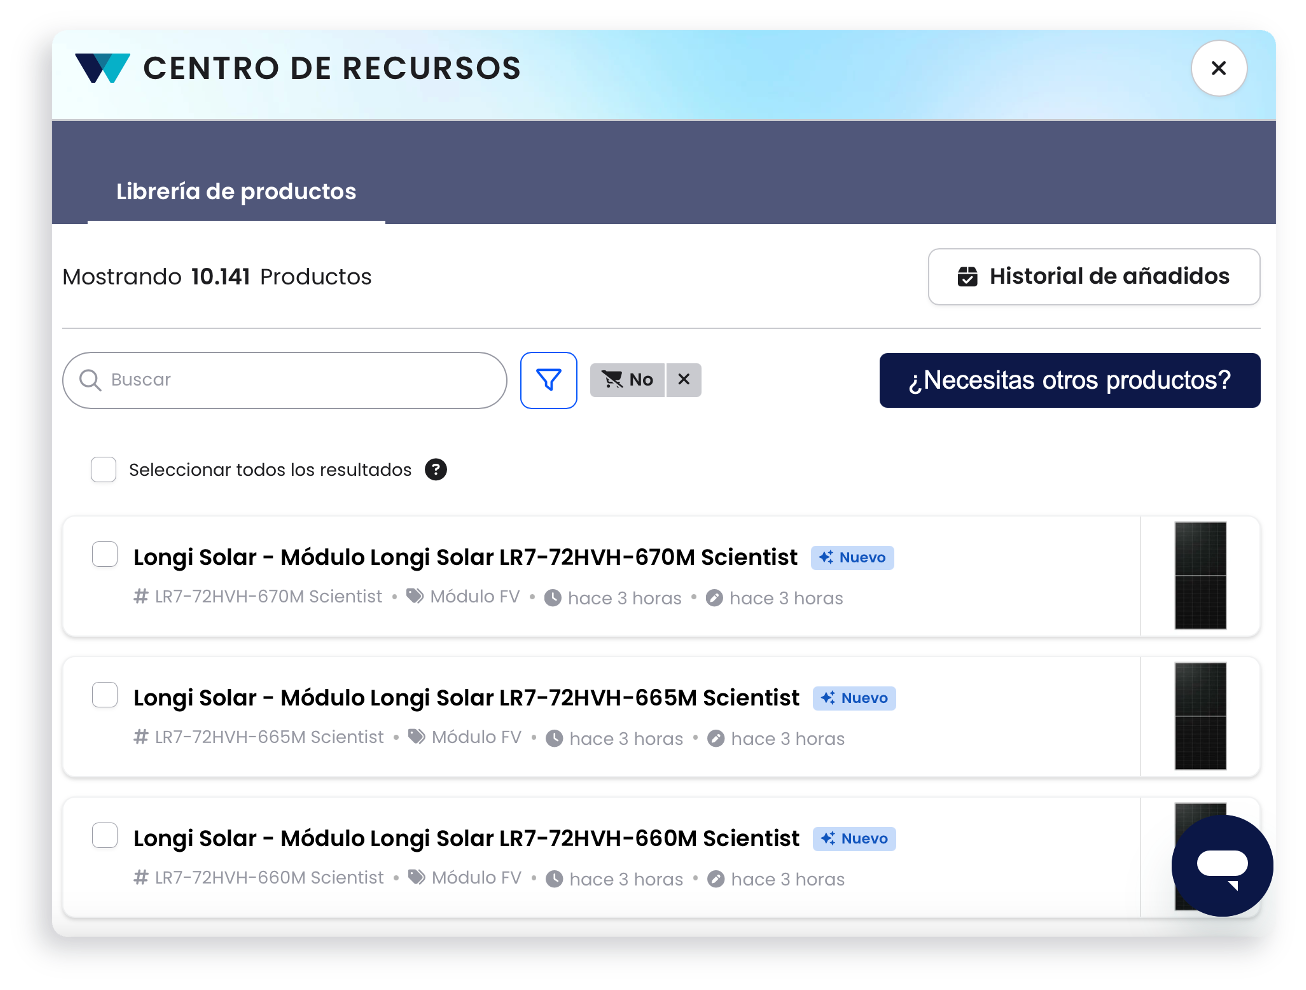Open the Longi Solar LR7-72HVH-660M Scientist product title
Image resolution: width=1306 pixels, height=990 pixels.
(x=467, y=838)
